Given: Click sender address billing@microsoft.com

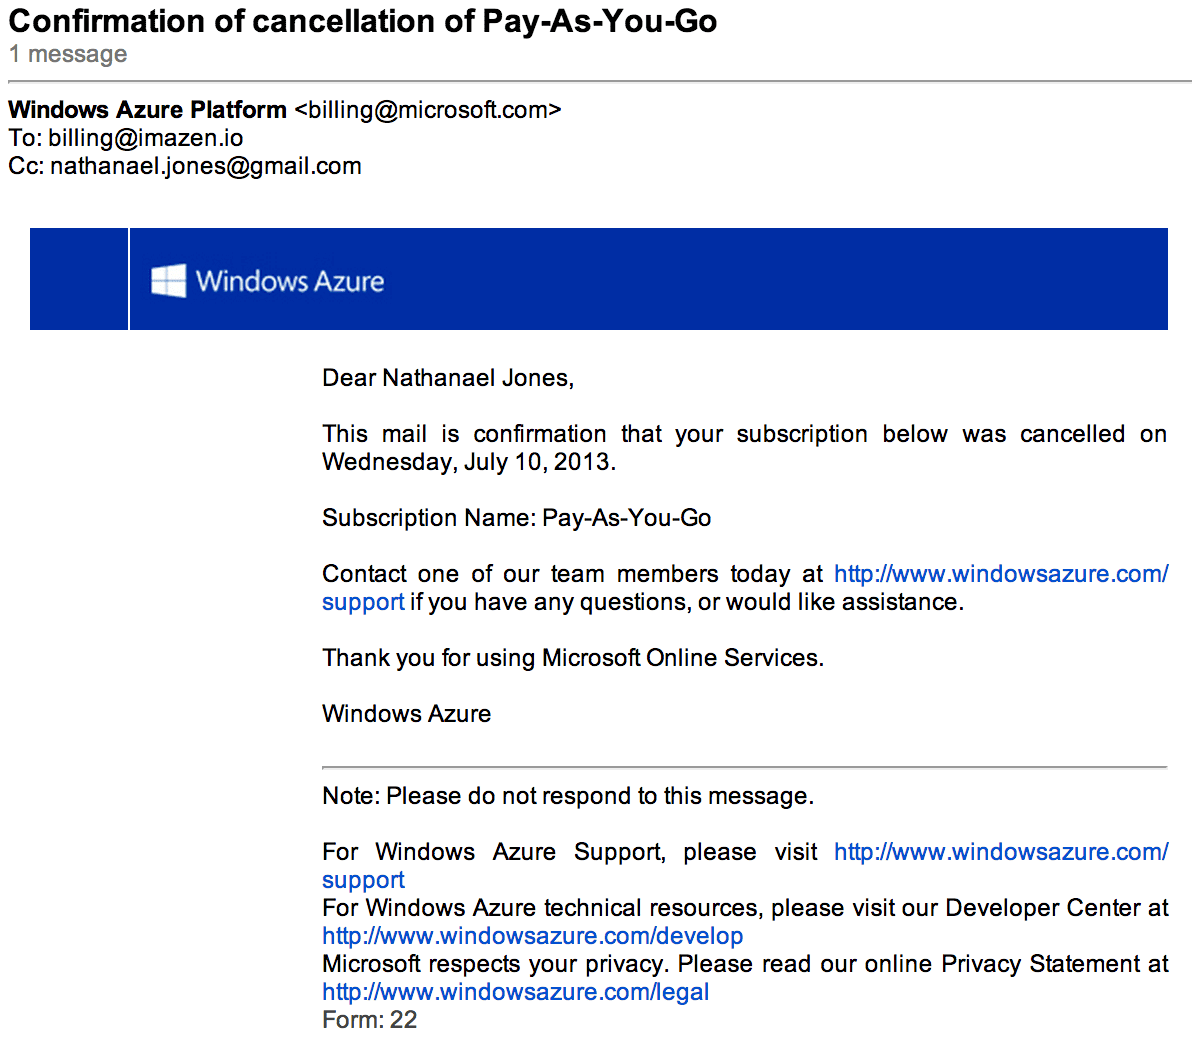Looking at the screenshot, I should click(x=428, y=110).
